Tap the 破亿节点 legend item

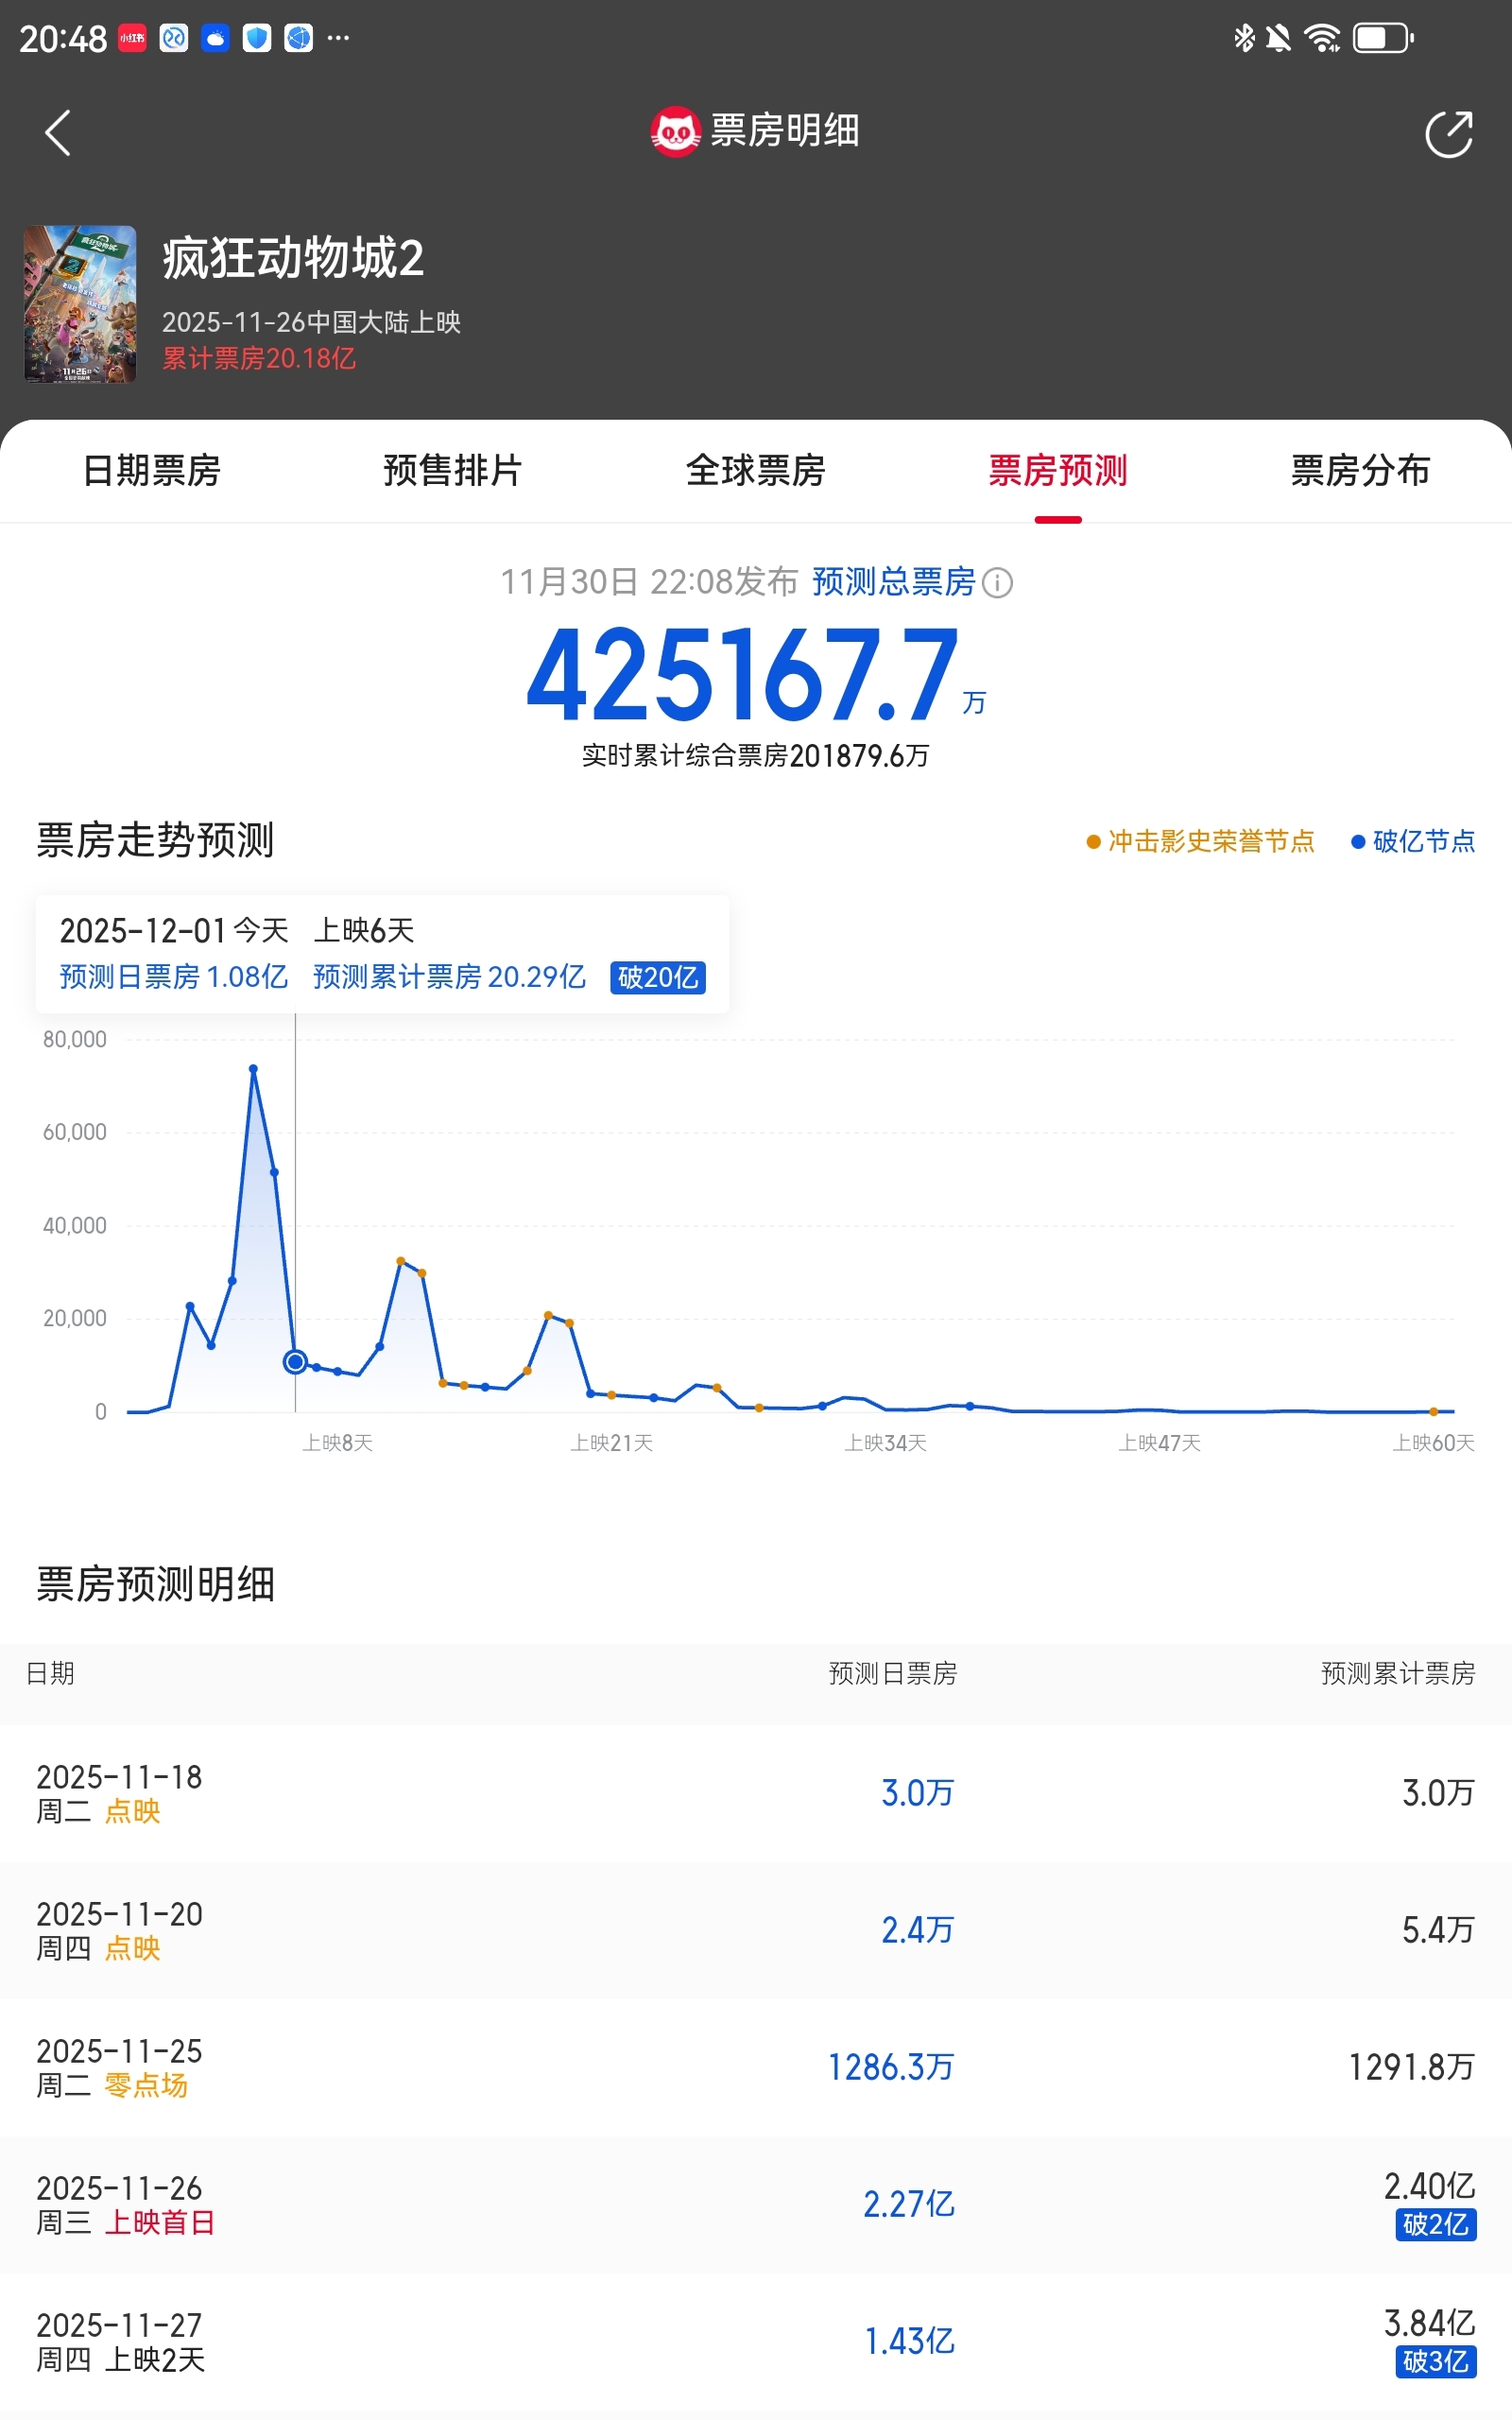1413,841
